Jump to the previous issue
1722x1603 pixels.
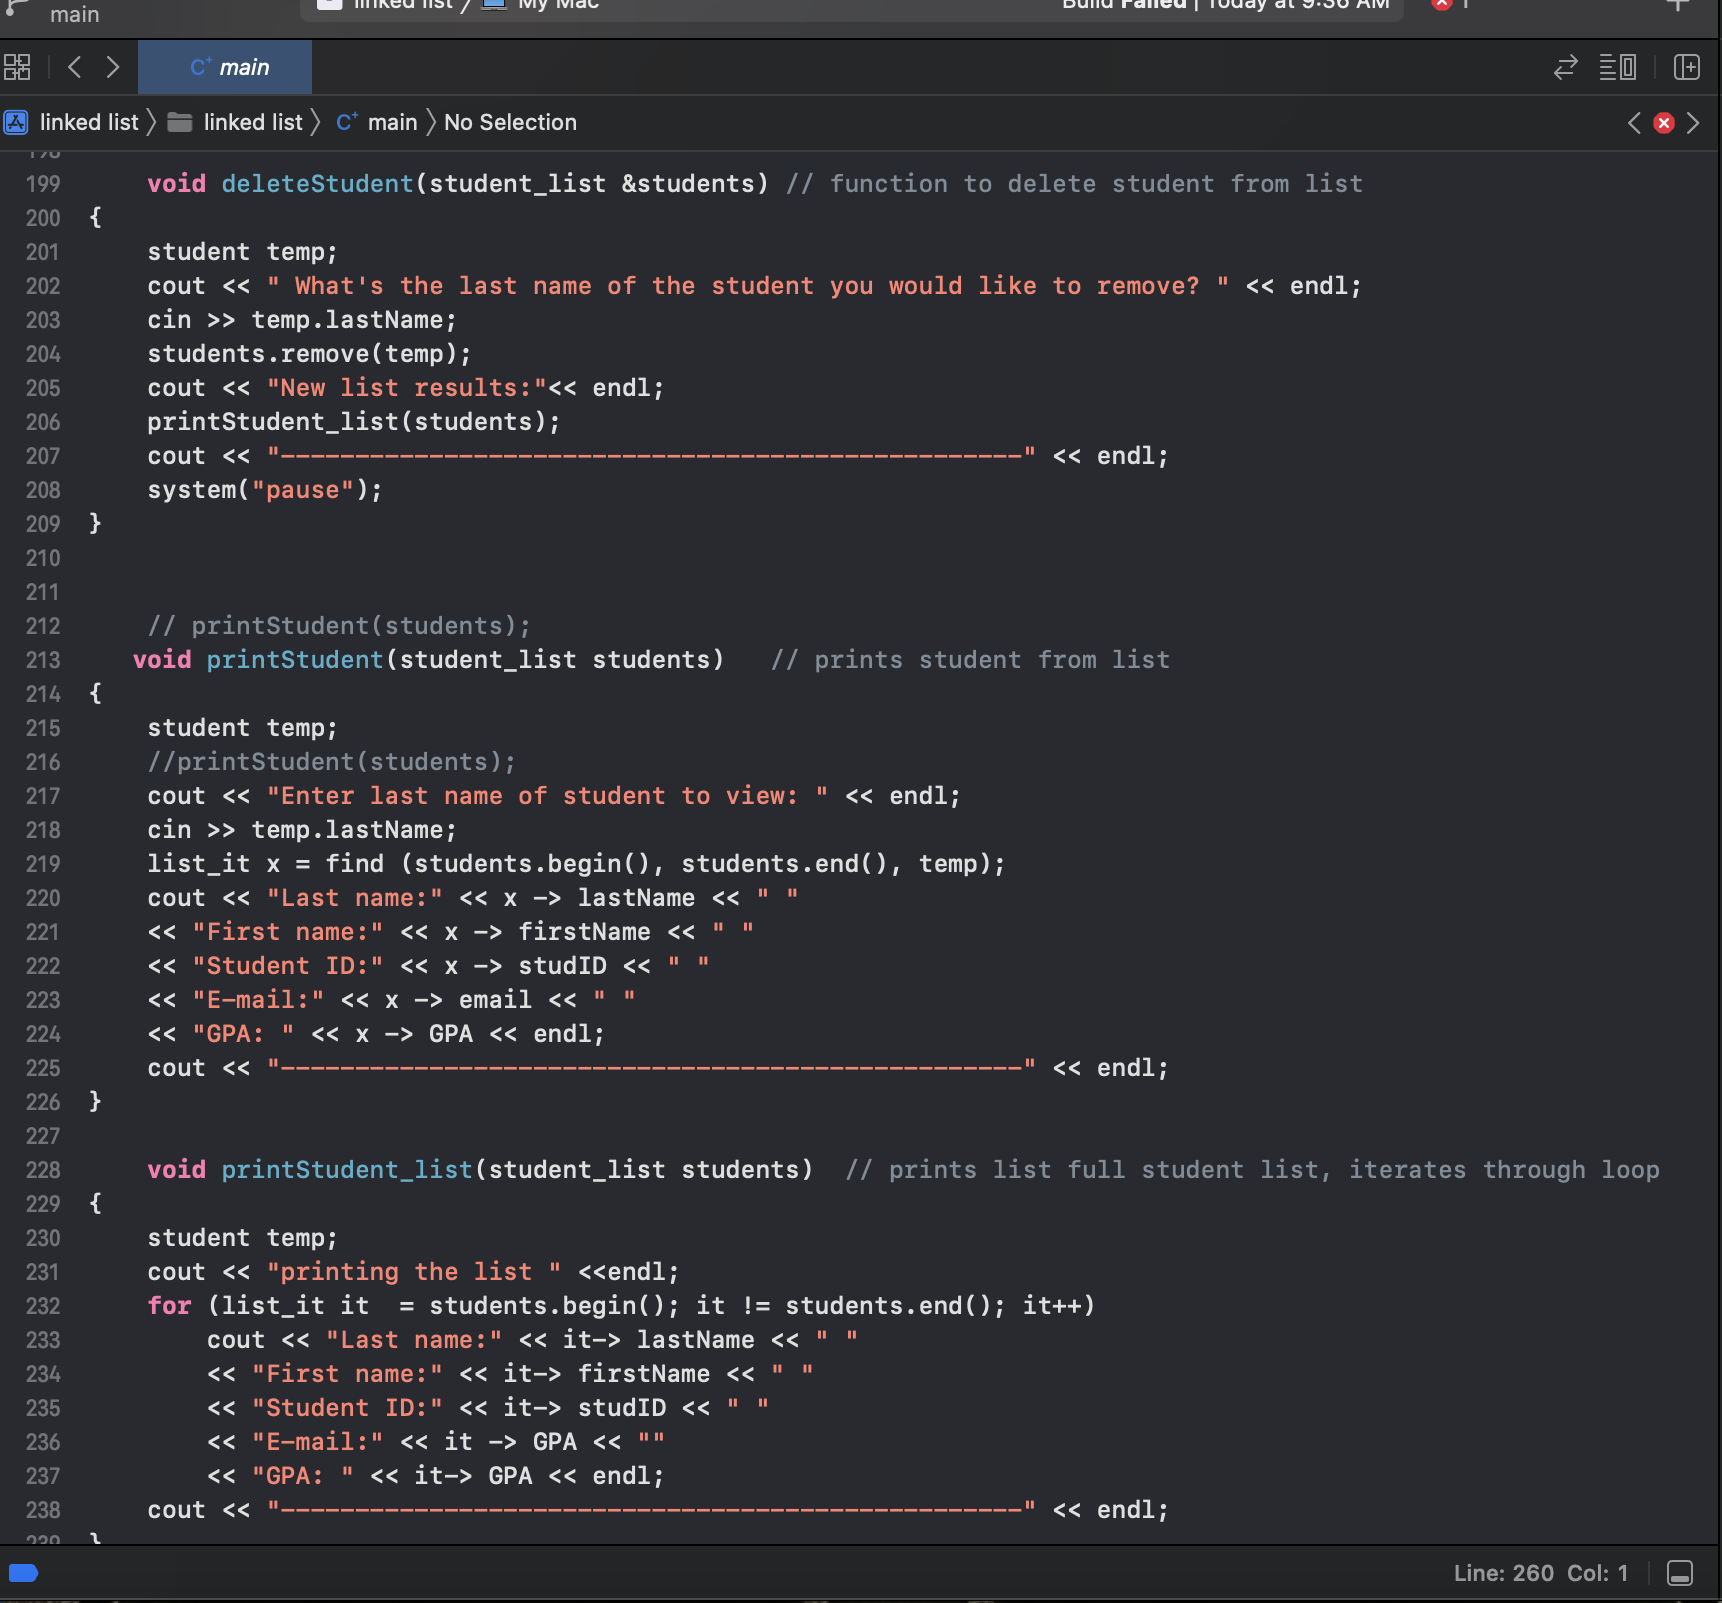1634,123
